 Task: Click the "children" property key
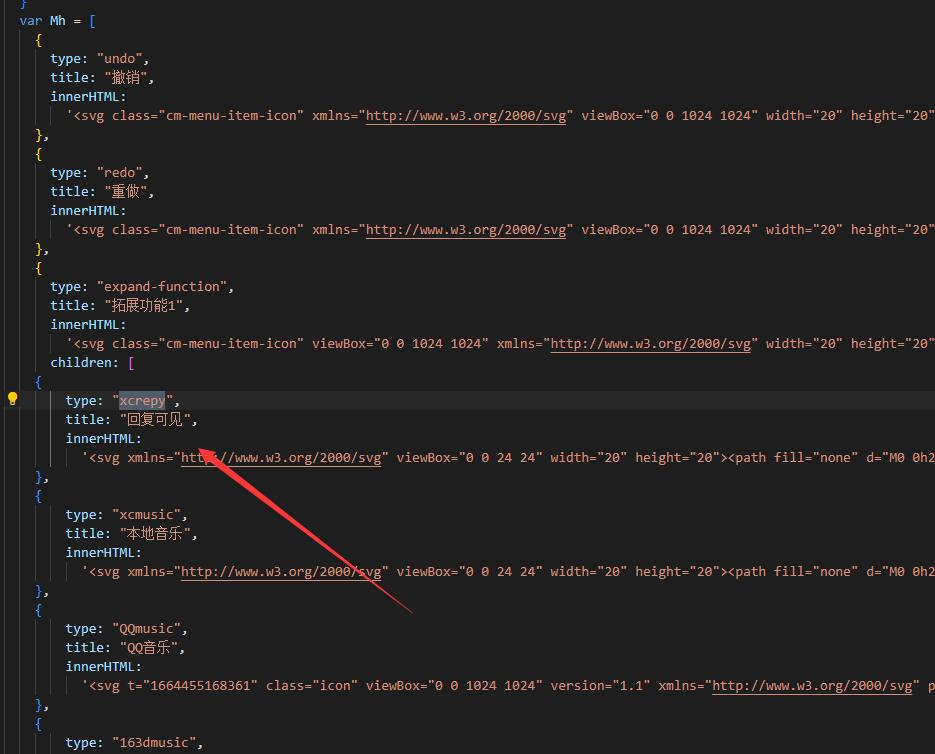[x=85, y=363]
